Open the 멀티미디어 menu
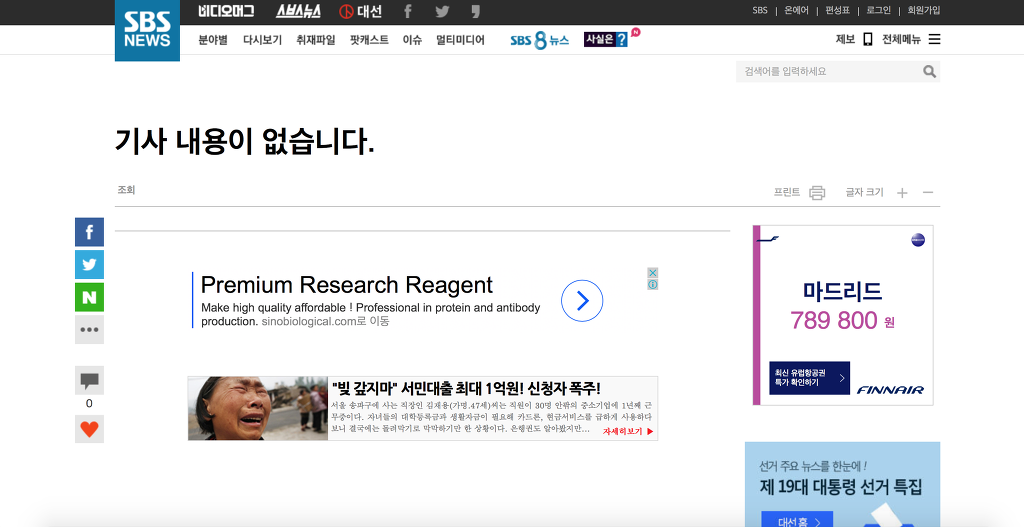 pos(460,40)
